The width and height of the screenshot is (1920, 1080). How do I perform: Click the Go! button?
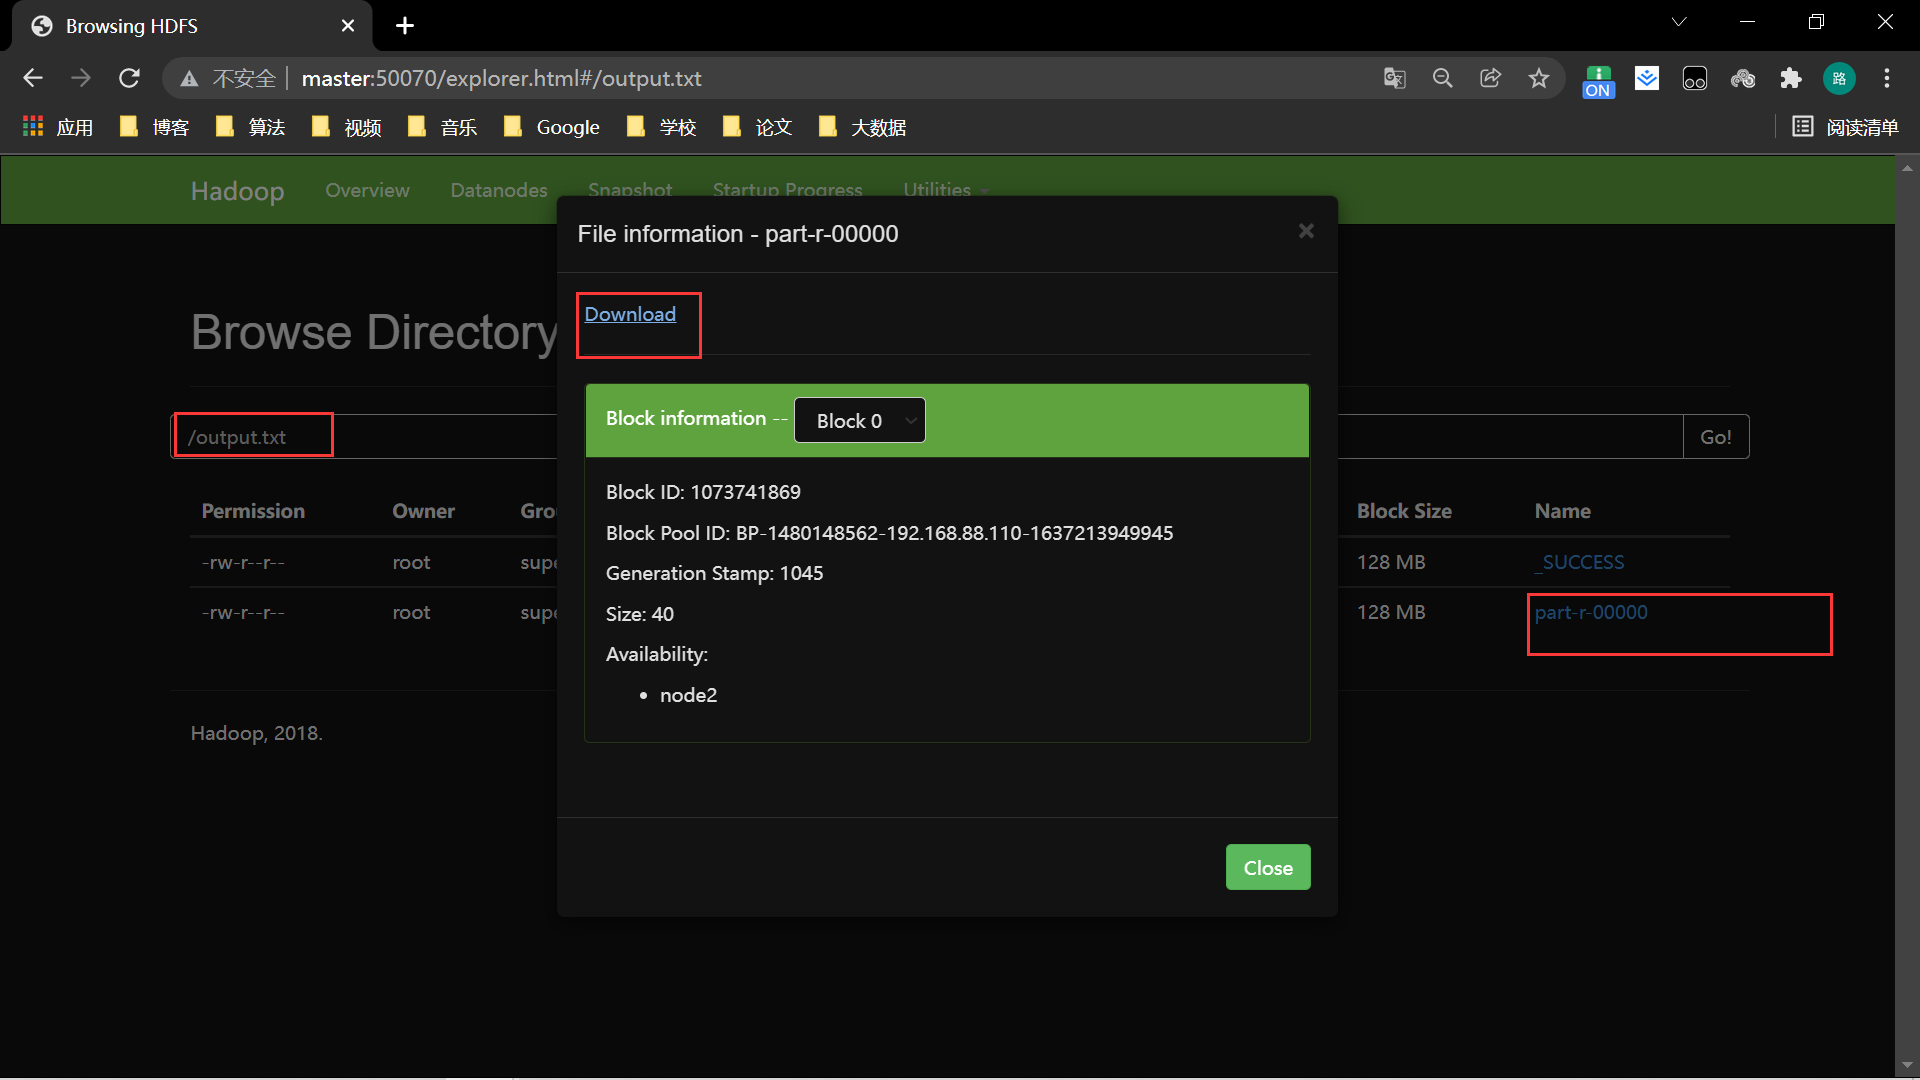coord(1715,437)
